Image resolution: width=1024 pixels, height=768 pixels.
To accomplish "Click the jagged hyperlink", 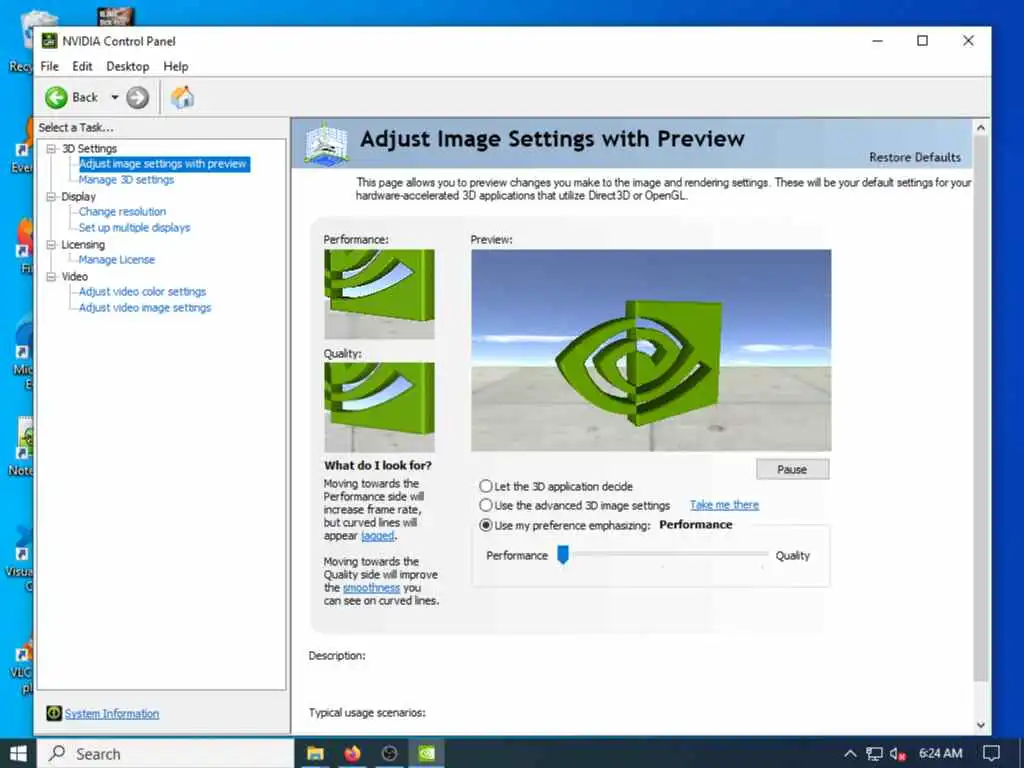I will pyautogui.click(x=377, y=536).
